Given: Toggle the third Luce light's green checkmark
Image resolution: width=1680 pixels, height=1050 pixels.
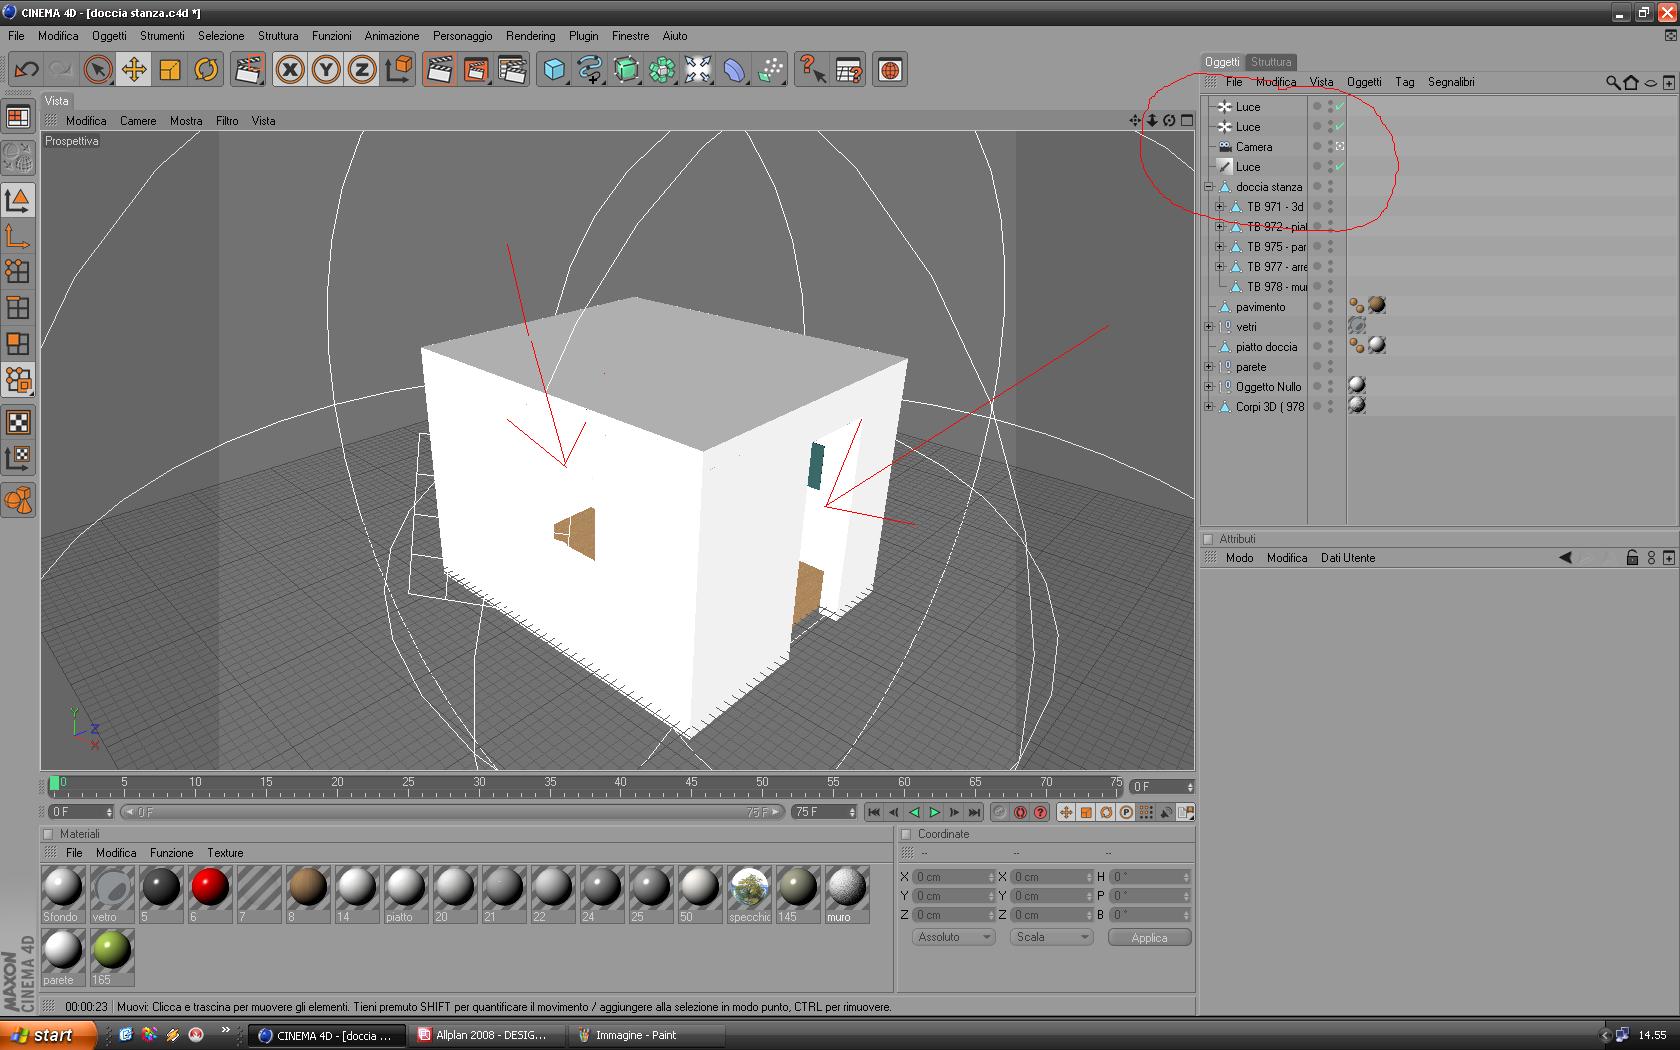Looking at the screenshot, I should [x=1340, y=166].
